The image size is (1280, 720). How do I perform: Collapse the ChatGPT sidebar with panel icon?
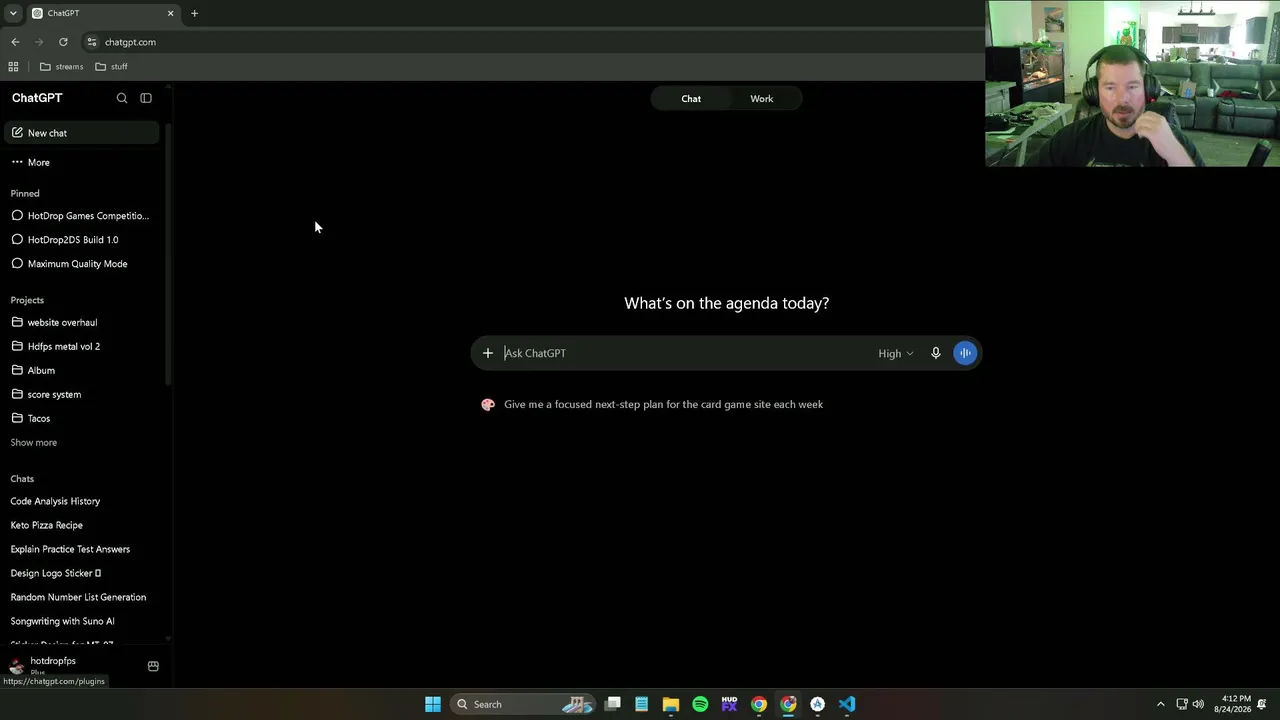[146, 98]
